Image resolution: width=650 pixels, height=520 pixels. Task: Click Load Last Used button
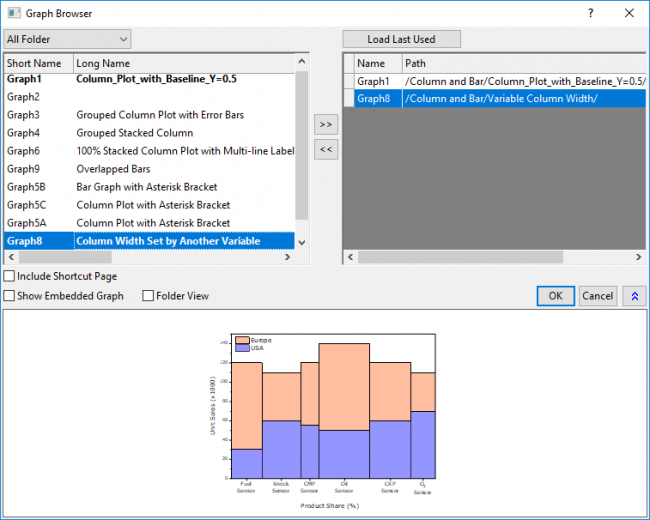pos(402,39)
